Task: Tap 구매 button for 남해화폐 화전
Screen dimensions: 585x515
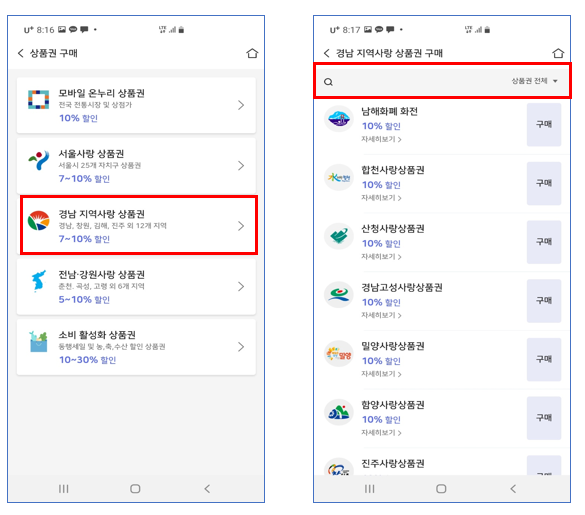Action: pyautogui.click(x=544, y=124)
